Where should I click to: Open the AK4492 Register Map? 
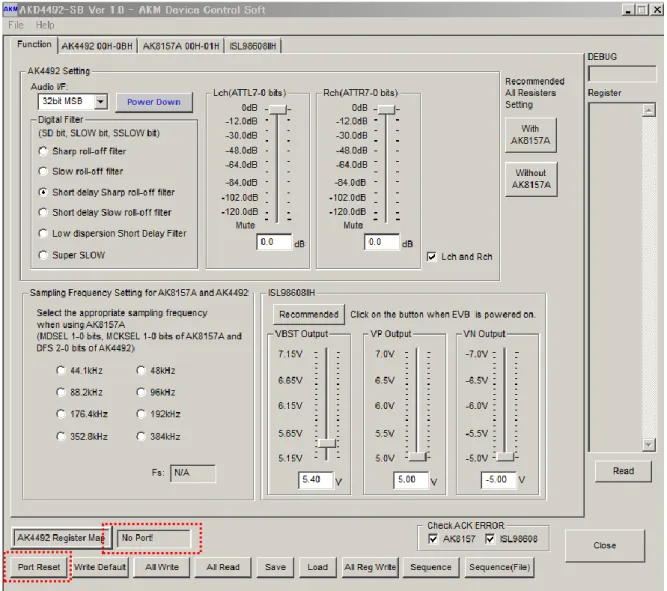pyautogui.click(x=61, y=538)
